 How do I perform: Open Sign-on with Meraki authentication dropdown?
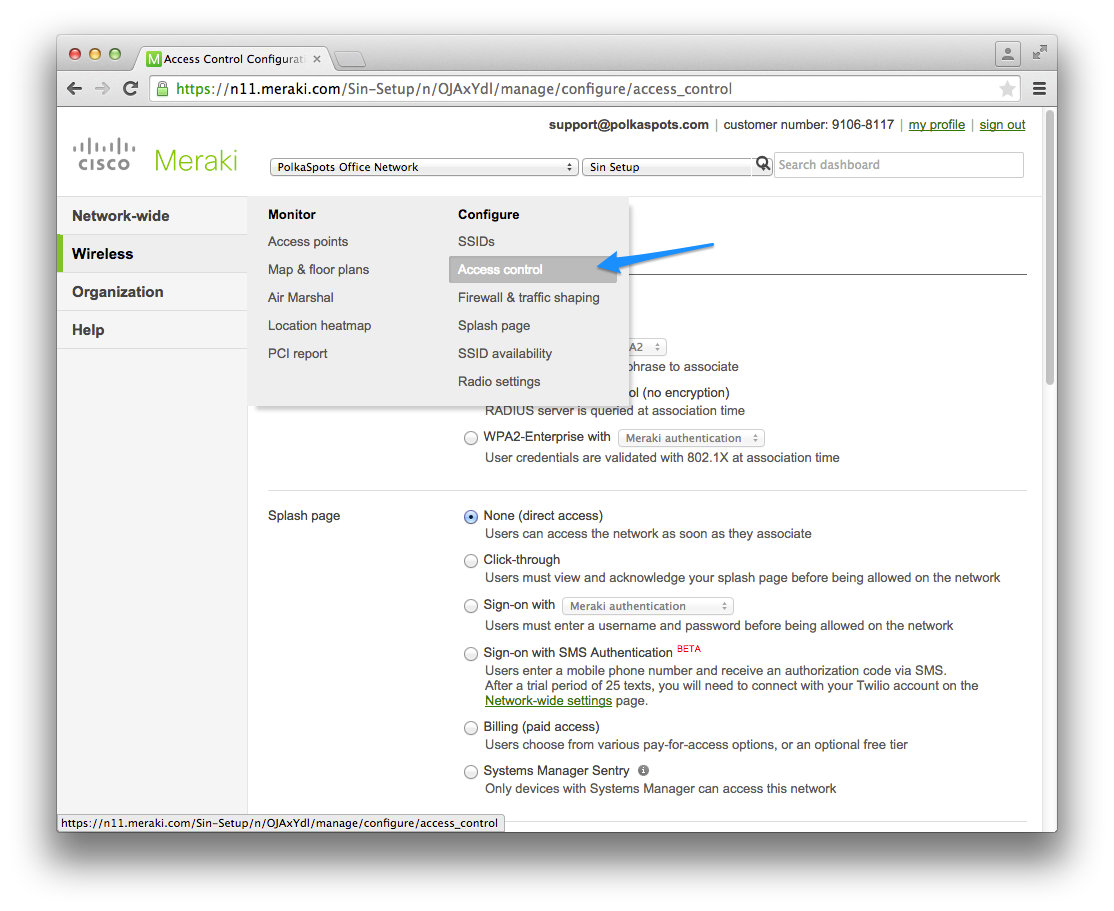pos(648,606)
